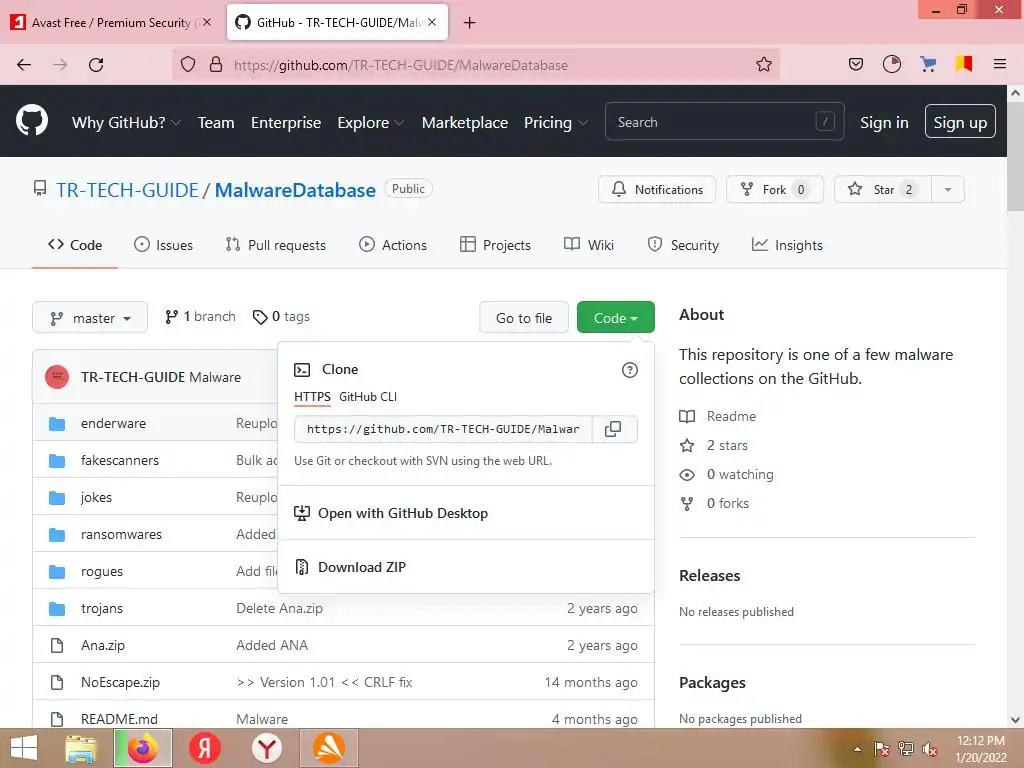Switch to the Projects tab
Screen dimensions: 1024x768
point(495,245)
